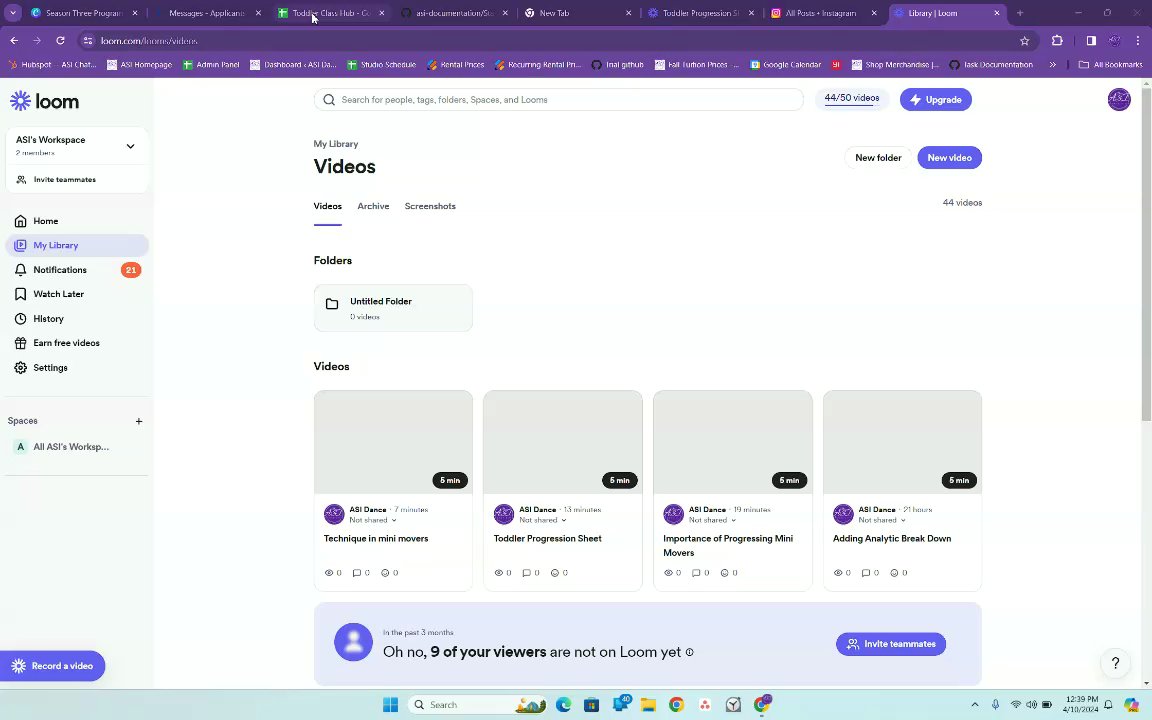
Task: Show hidden system tray icons
Action: 974,705
